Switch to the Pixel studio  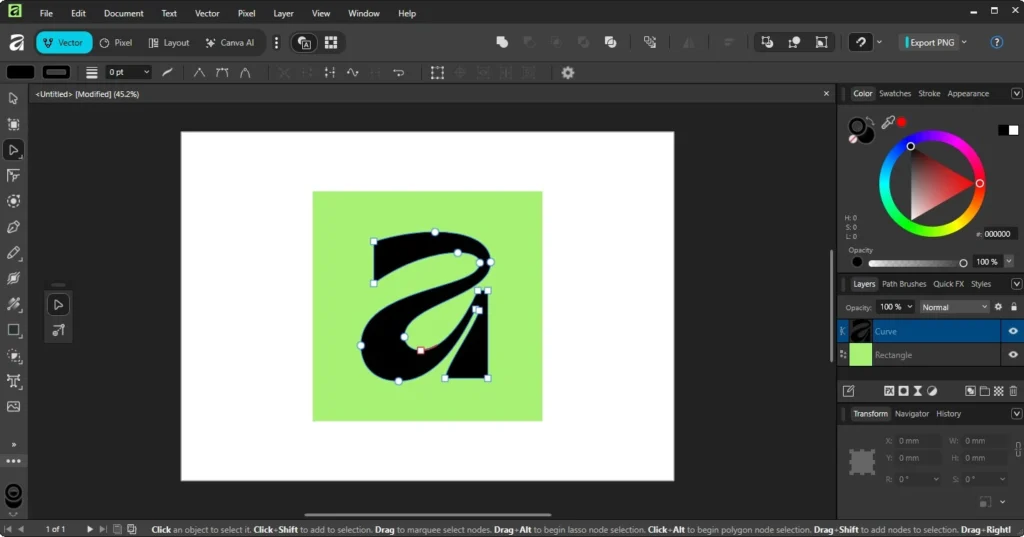click(x=116, y=43)
